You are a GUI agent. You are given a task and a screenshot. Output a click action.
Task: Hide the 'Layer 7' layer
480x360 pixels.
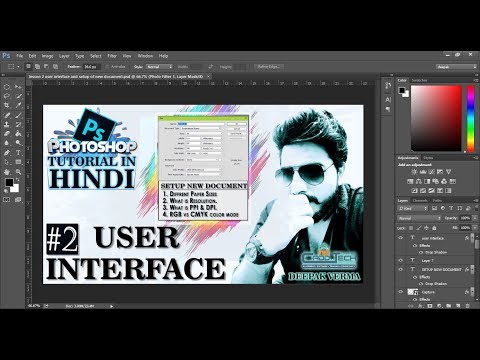click(401, 260)
